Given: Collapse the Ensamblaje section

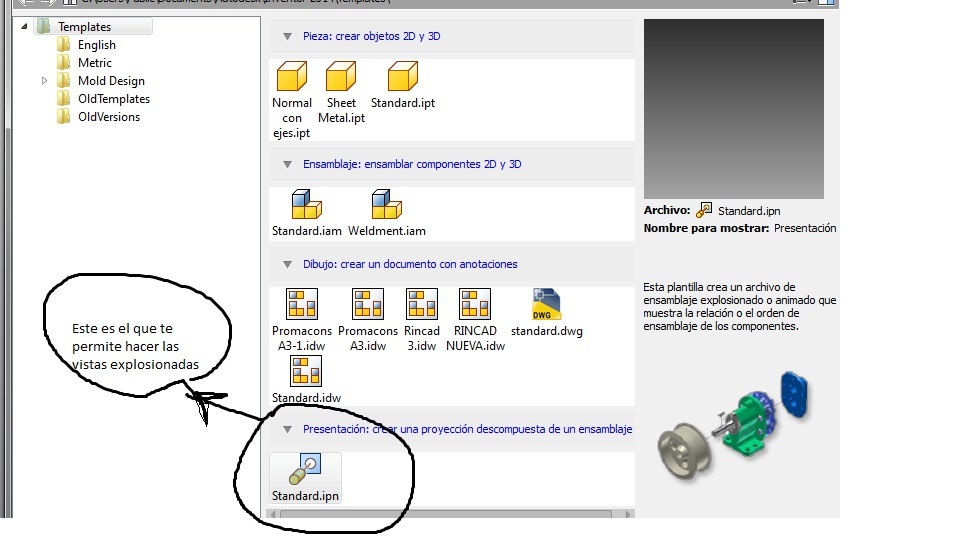Looking at the screenshot, I should click(x=287, y=165).
